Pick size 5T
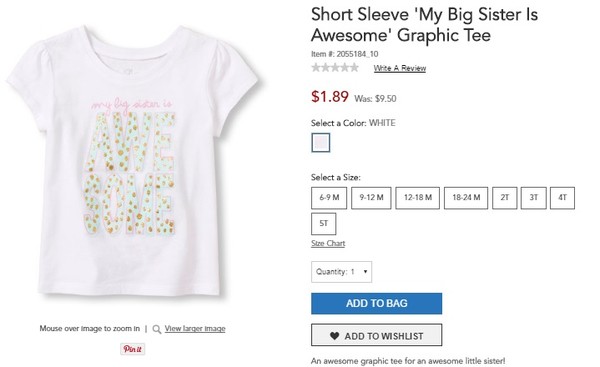The image size is (600, 367). (x=324, y=223)
